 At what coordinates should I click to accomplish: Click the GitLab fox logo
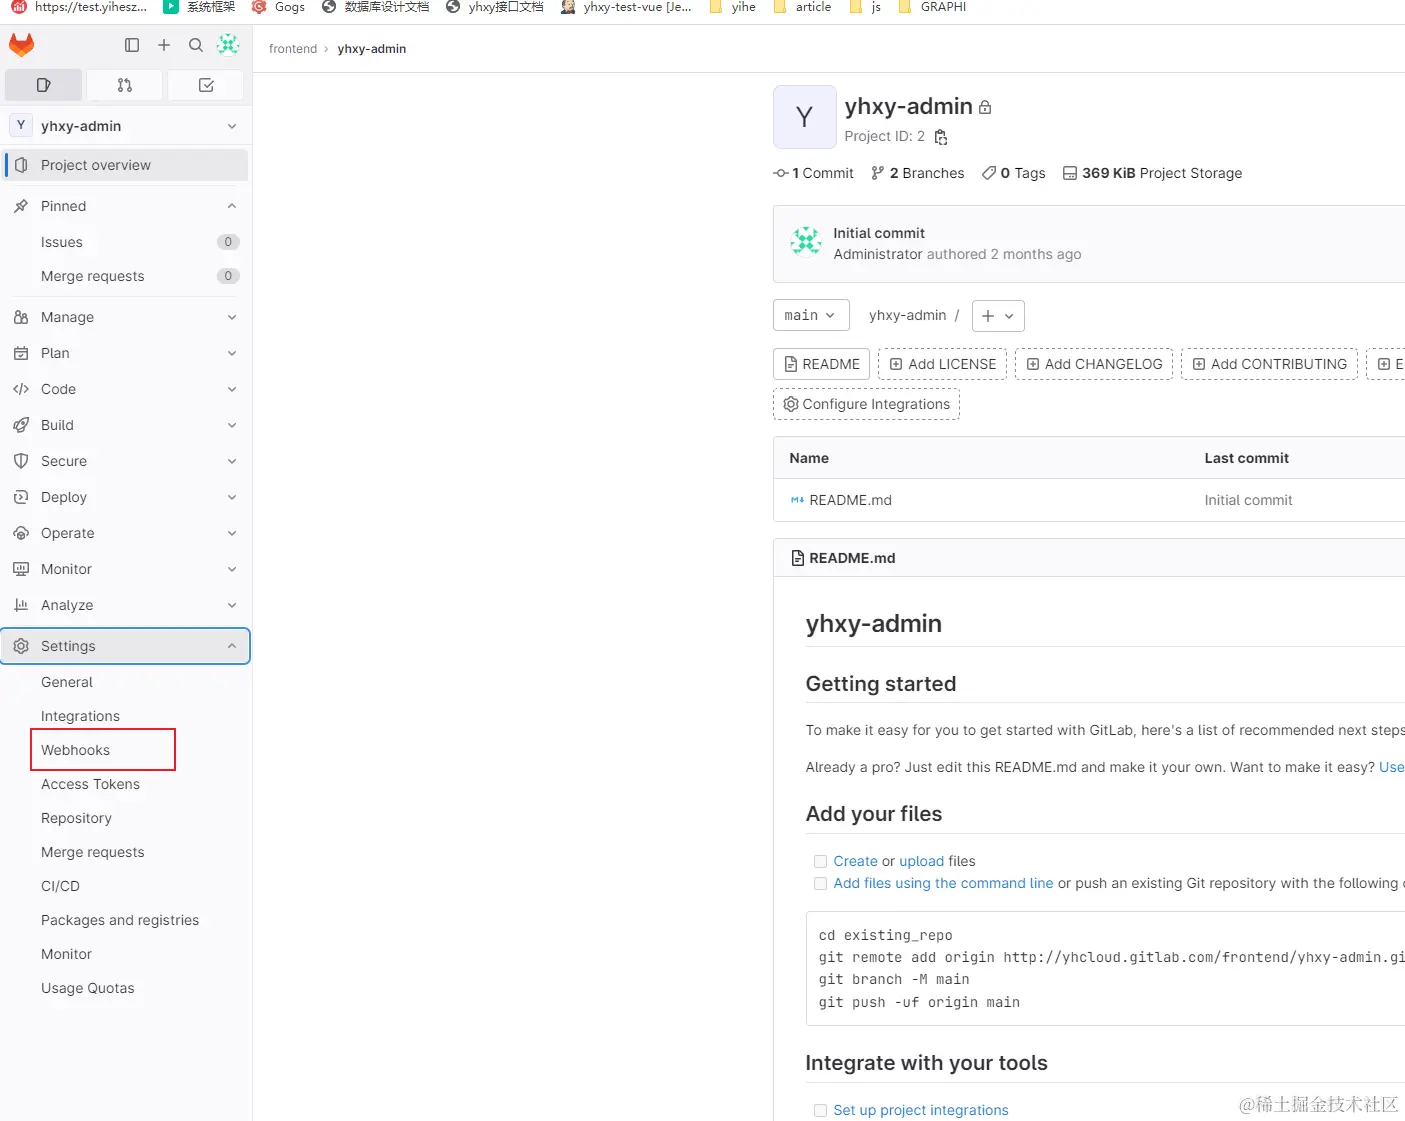(x=21, y=45)
